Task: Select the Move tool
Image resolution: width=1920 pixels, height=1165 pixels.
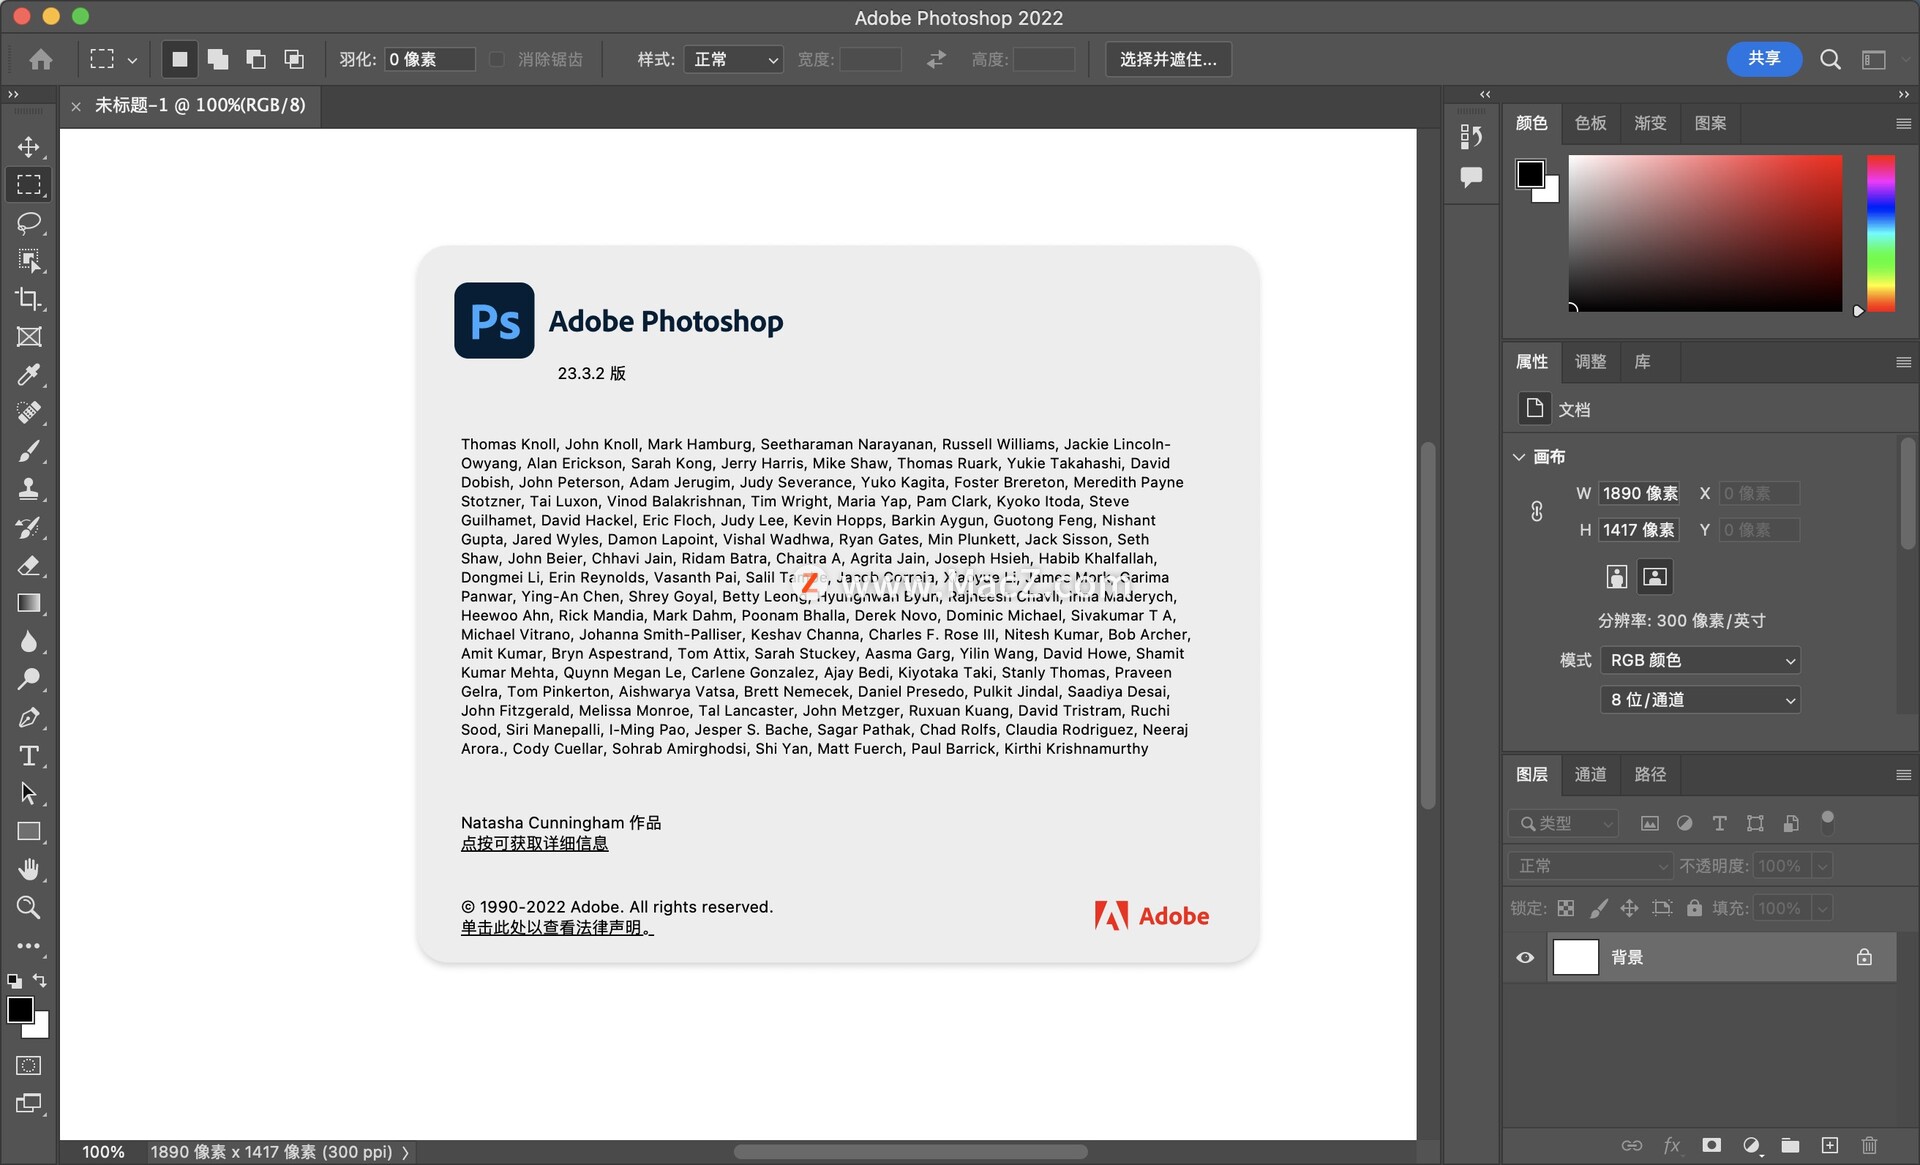Action: [29, 147]
